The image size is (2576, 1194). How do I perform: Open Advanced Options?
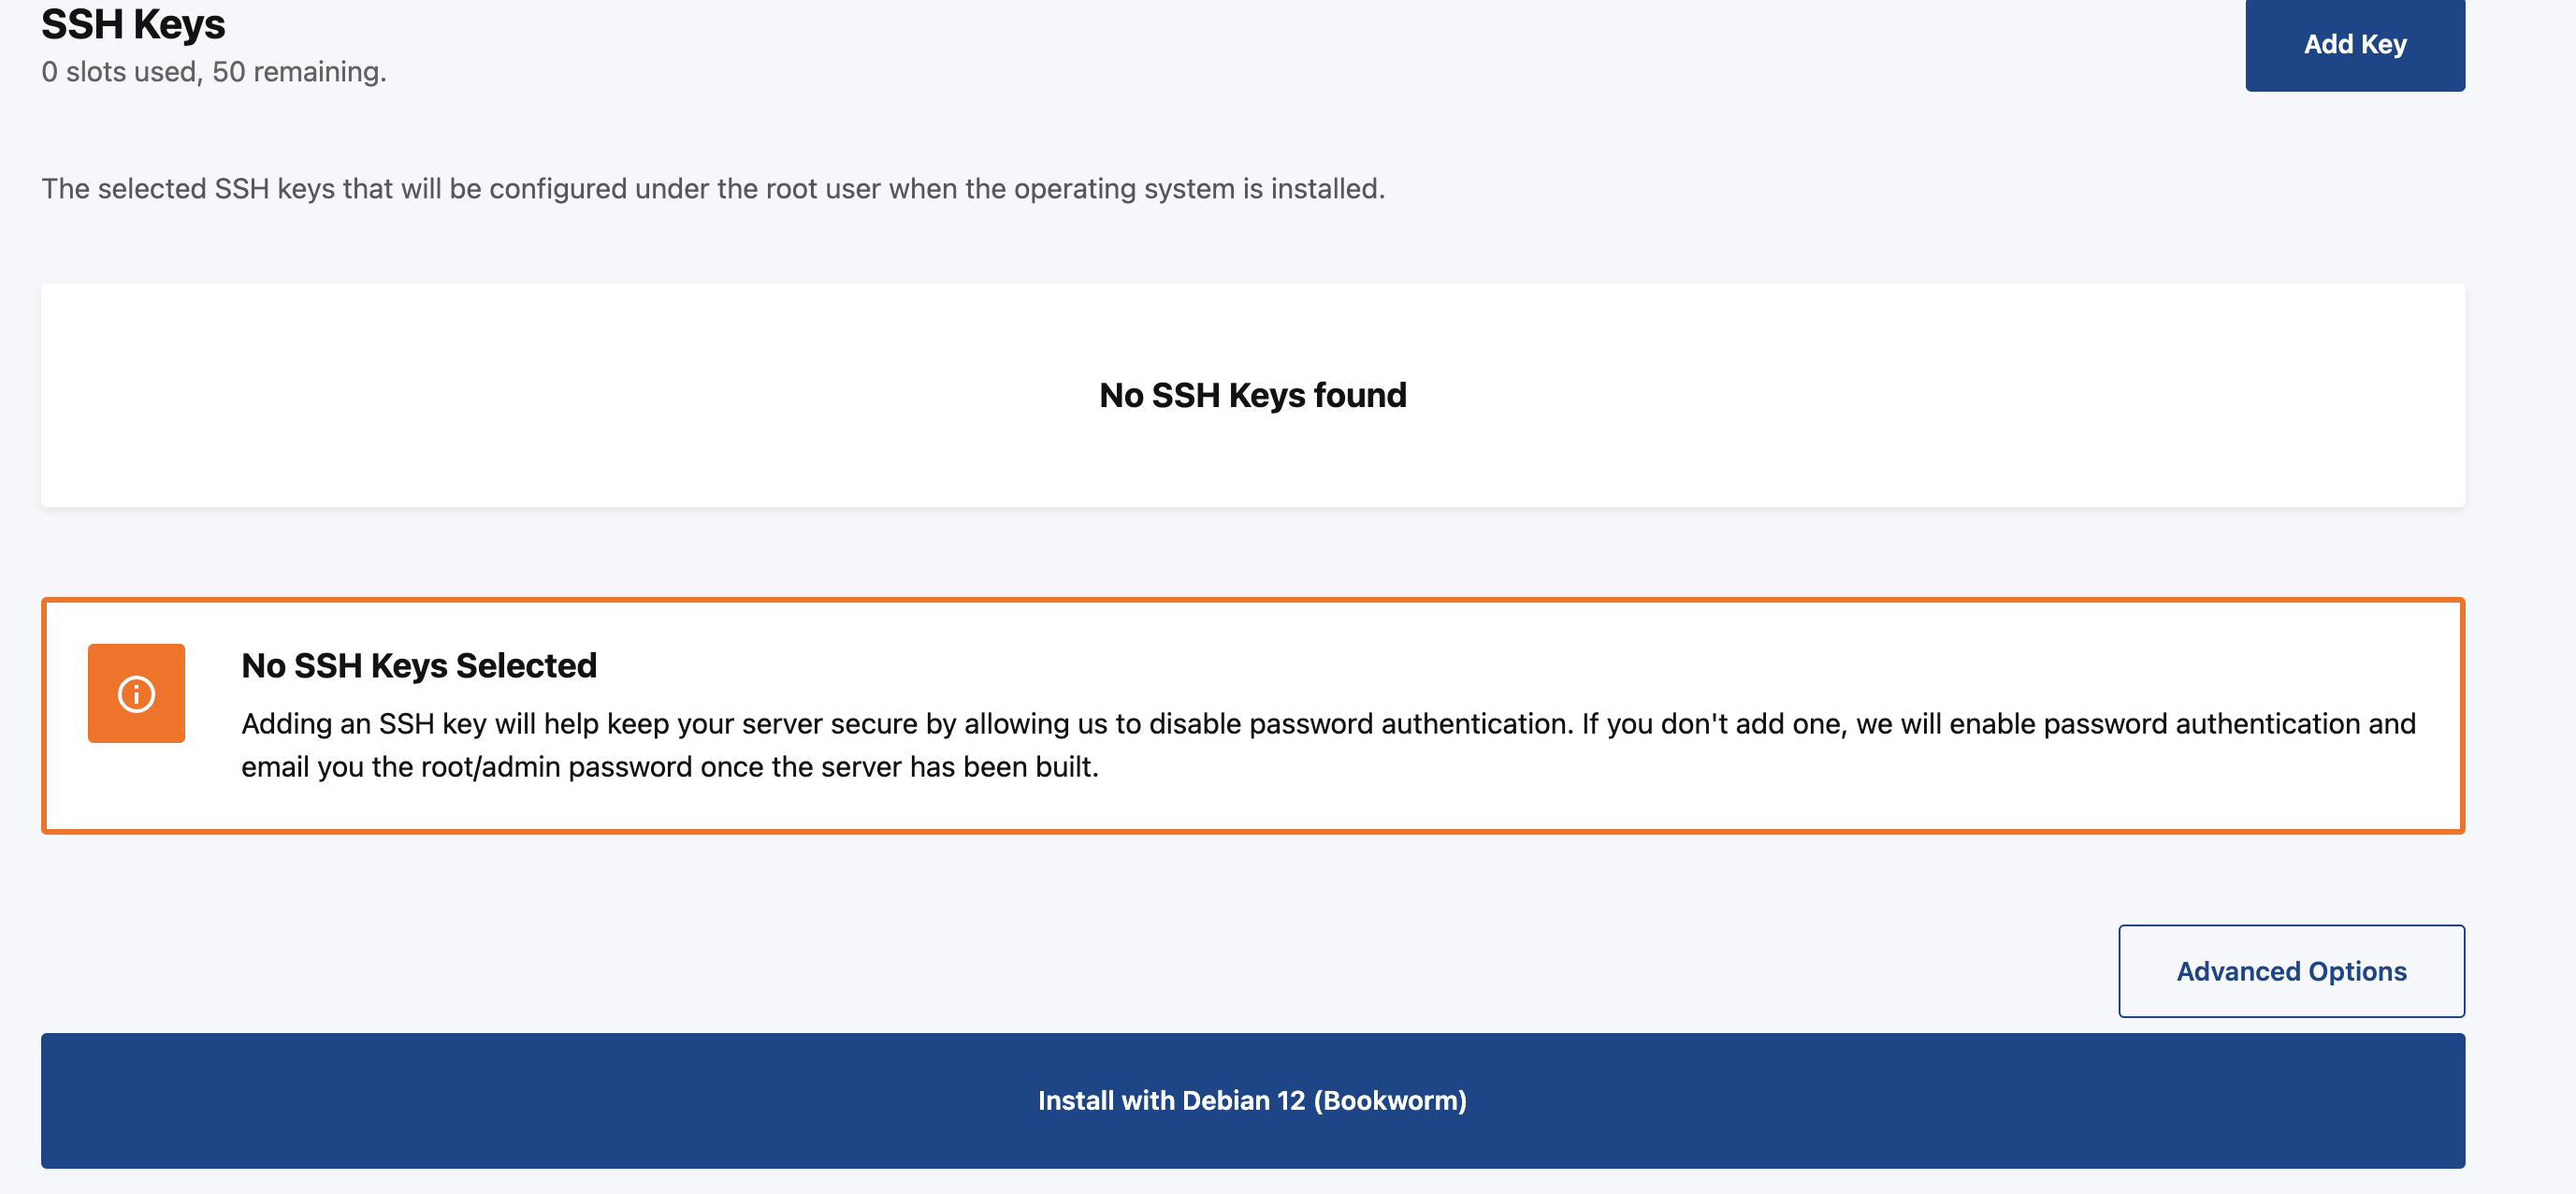coord(2290,970)
